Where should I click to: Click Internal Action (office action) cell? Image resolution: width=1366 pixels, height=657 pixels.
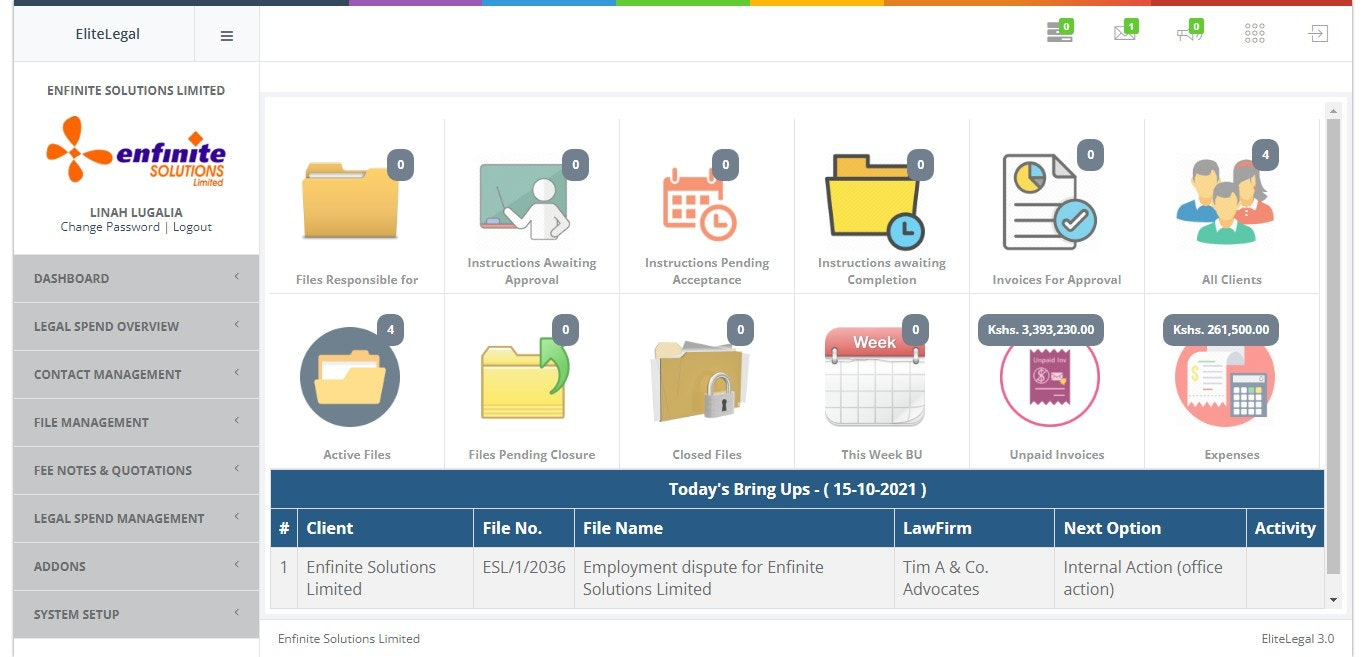coord(1150,578)
